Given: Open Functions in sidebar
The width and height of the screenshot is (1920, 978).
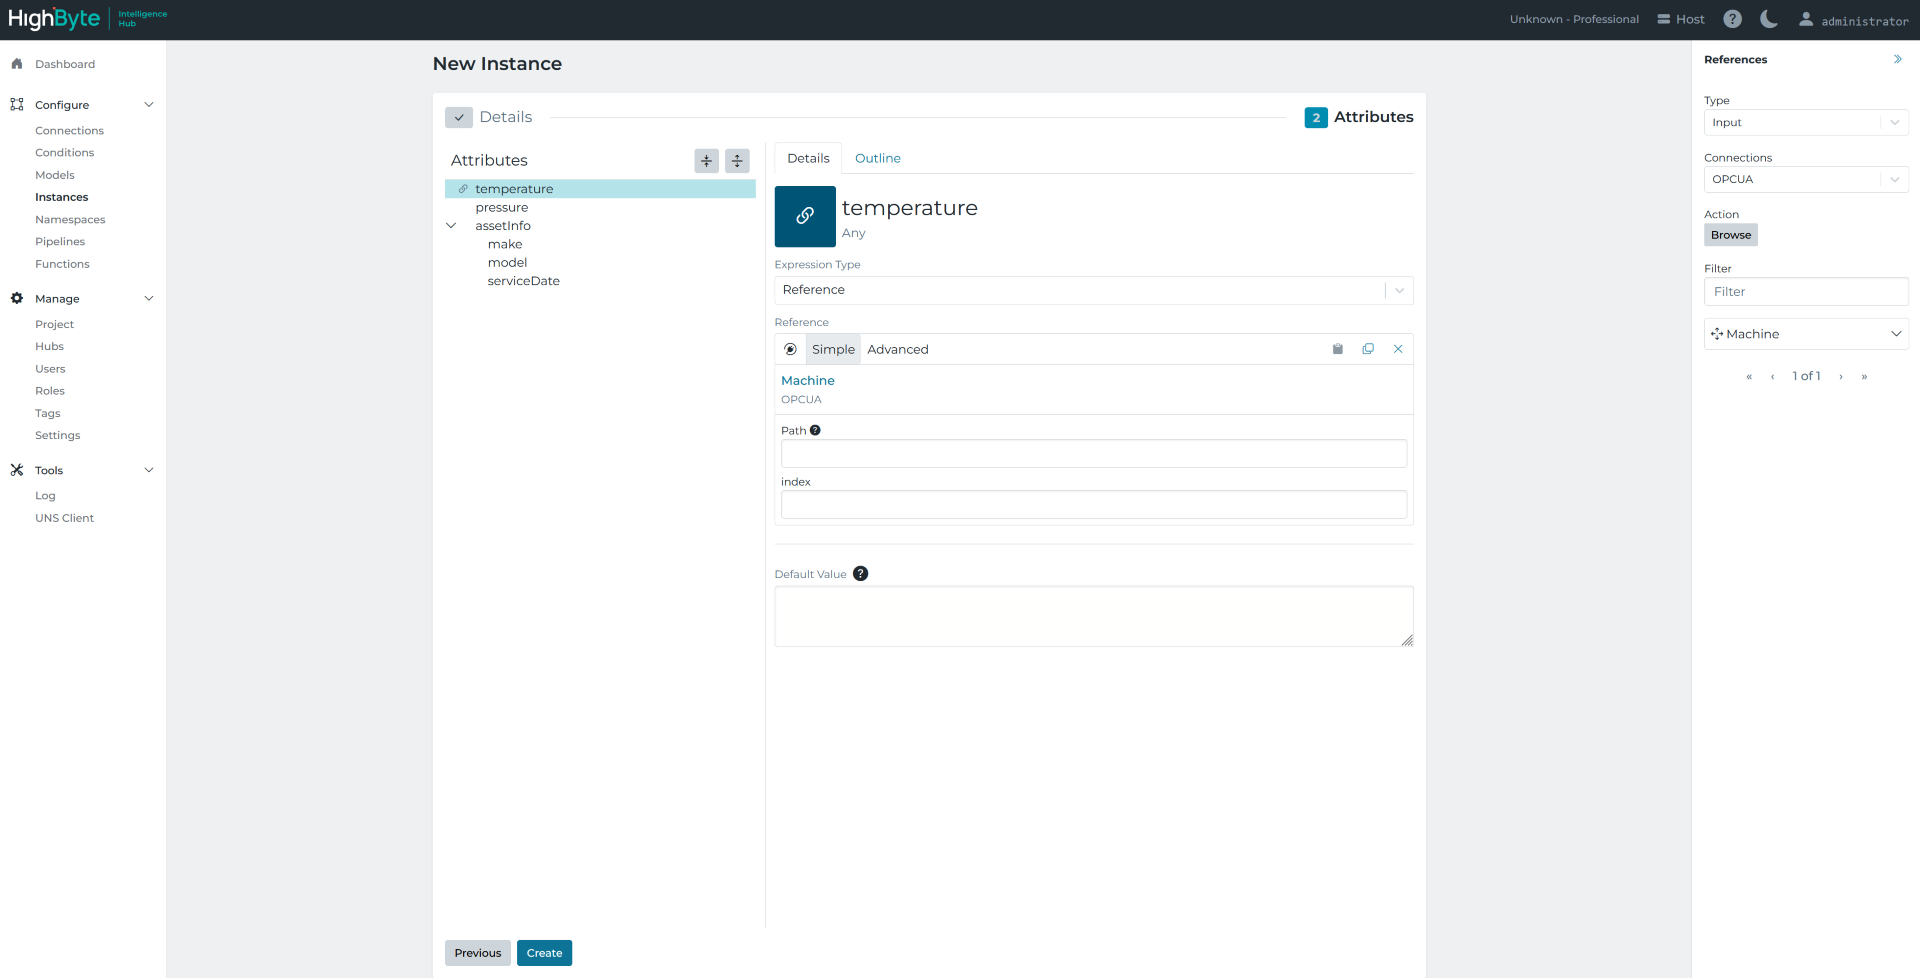Looking at the screenshot, I should point(62,264).
